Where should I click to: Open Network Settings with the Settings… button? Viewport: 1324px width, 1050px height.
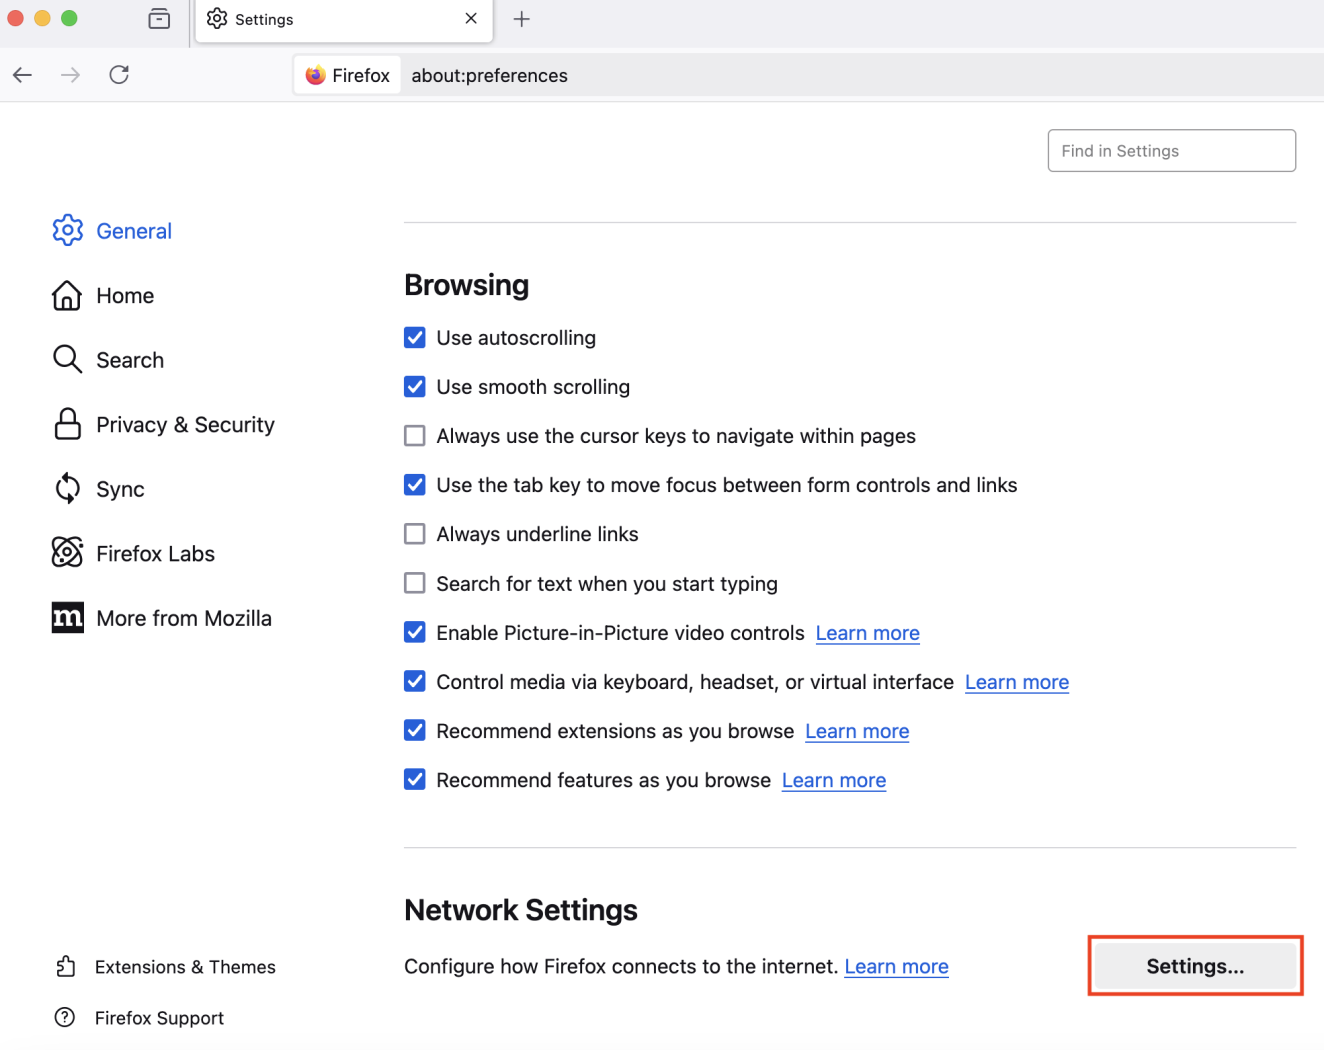(x=1195, y=966)
